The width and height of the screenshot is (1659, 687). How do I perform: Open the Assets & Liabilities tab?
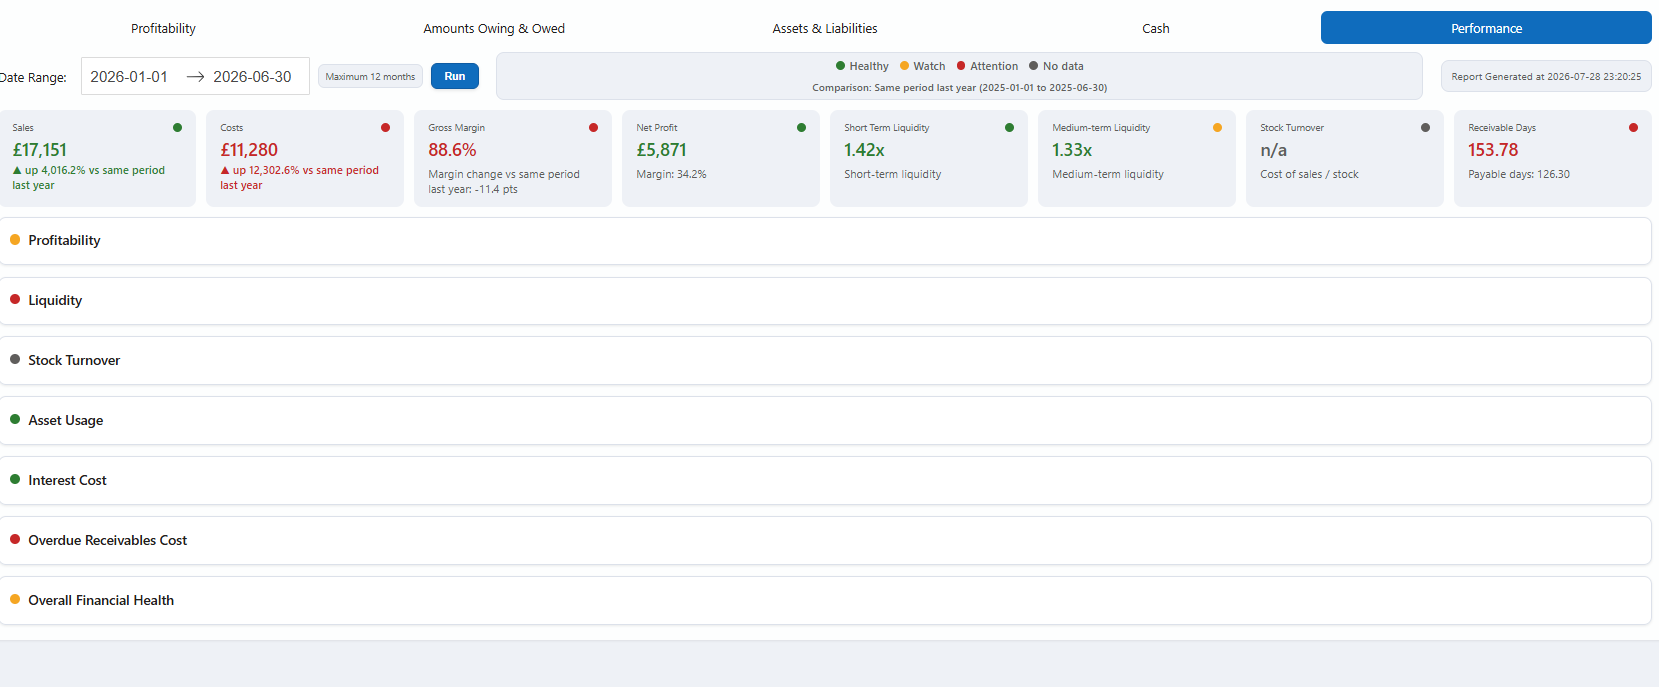pyautogui.click(x=825, y=28)
